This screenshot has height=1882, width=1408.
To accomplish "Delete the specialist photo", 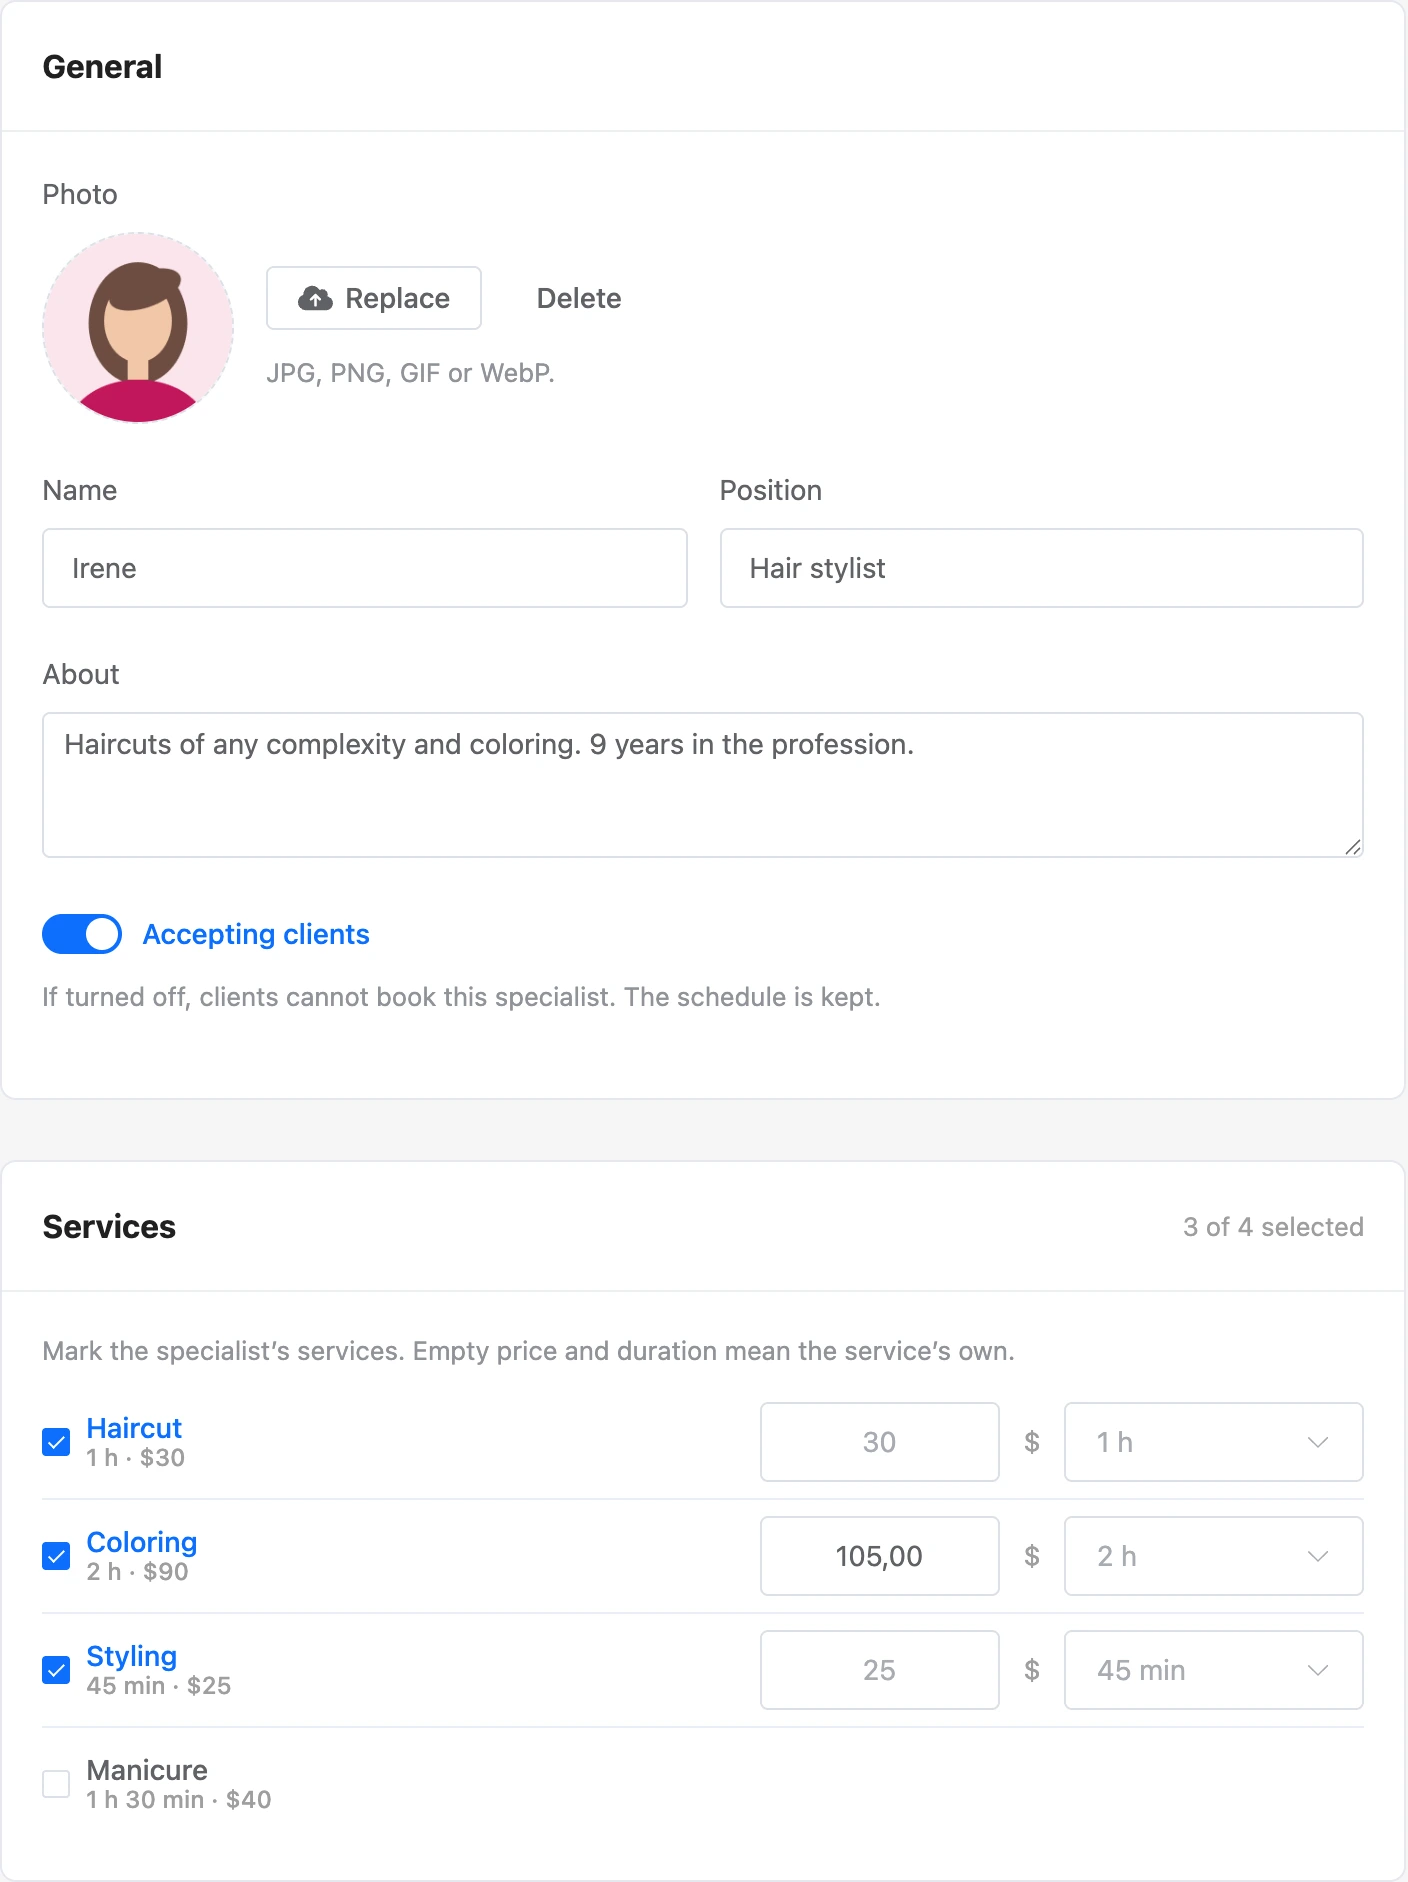I will [579, 298].
